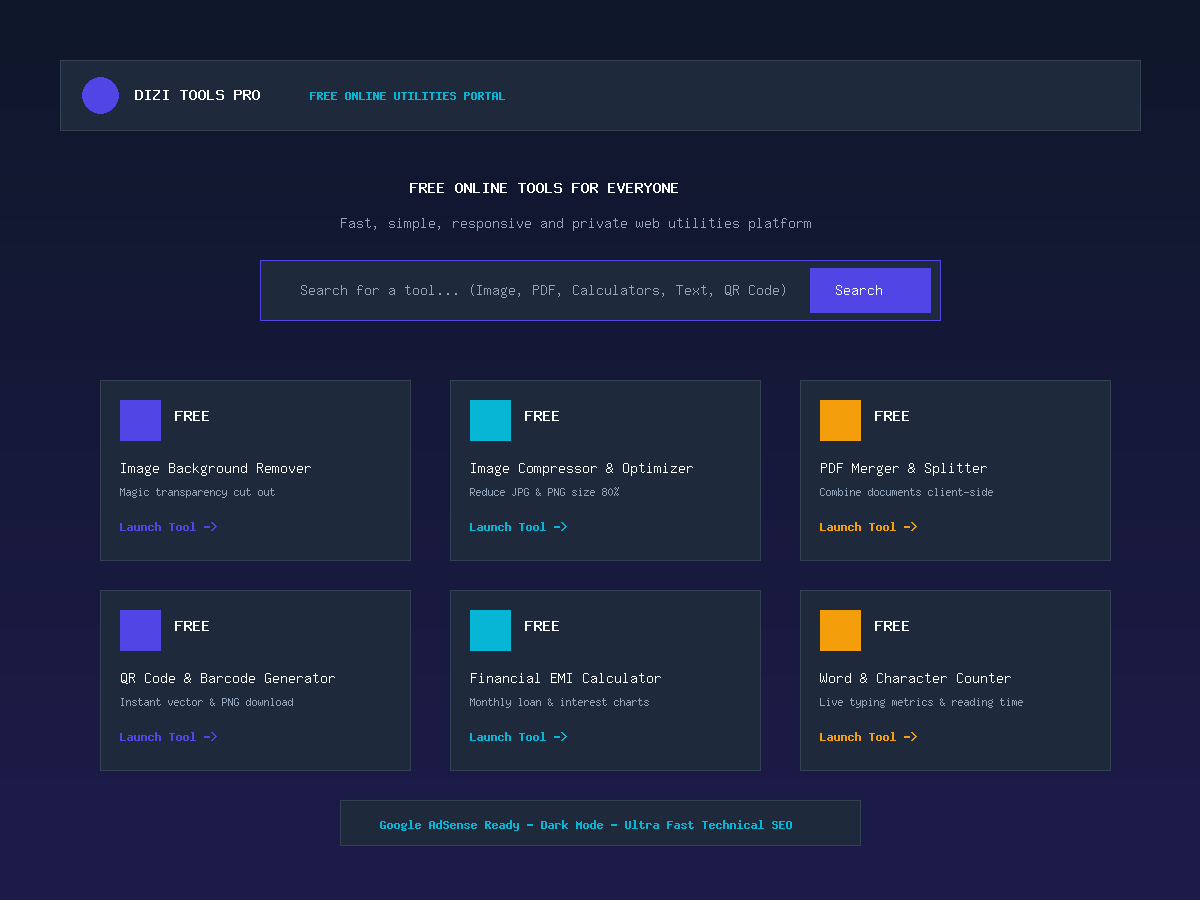The image size is (1200, 900).
Task: Click the round Dizi Tools Pro logo
Action: (100, 95)
